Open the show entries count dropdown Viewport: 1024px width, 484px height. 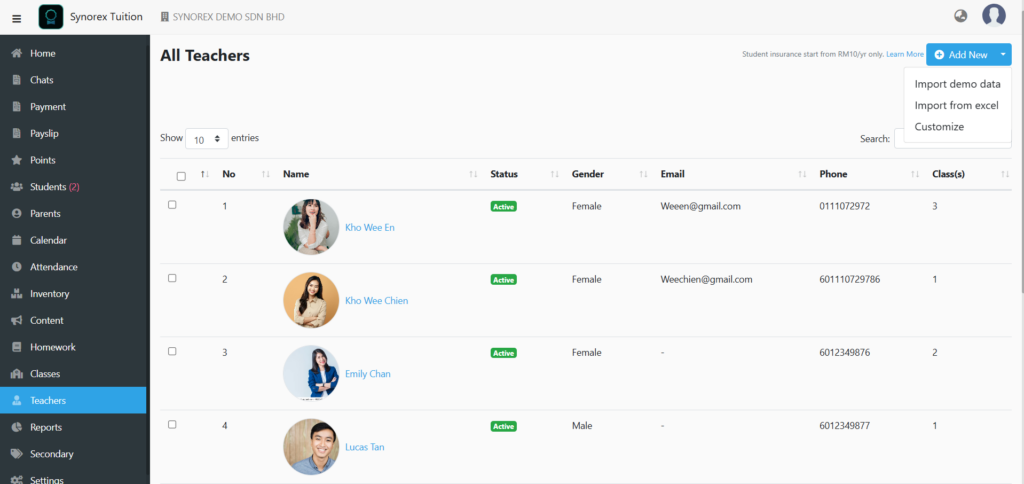point(207,139)
